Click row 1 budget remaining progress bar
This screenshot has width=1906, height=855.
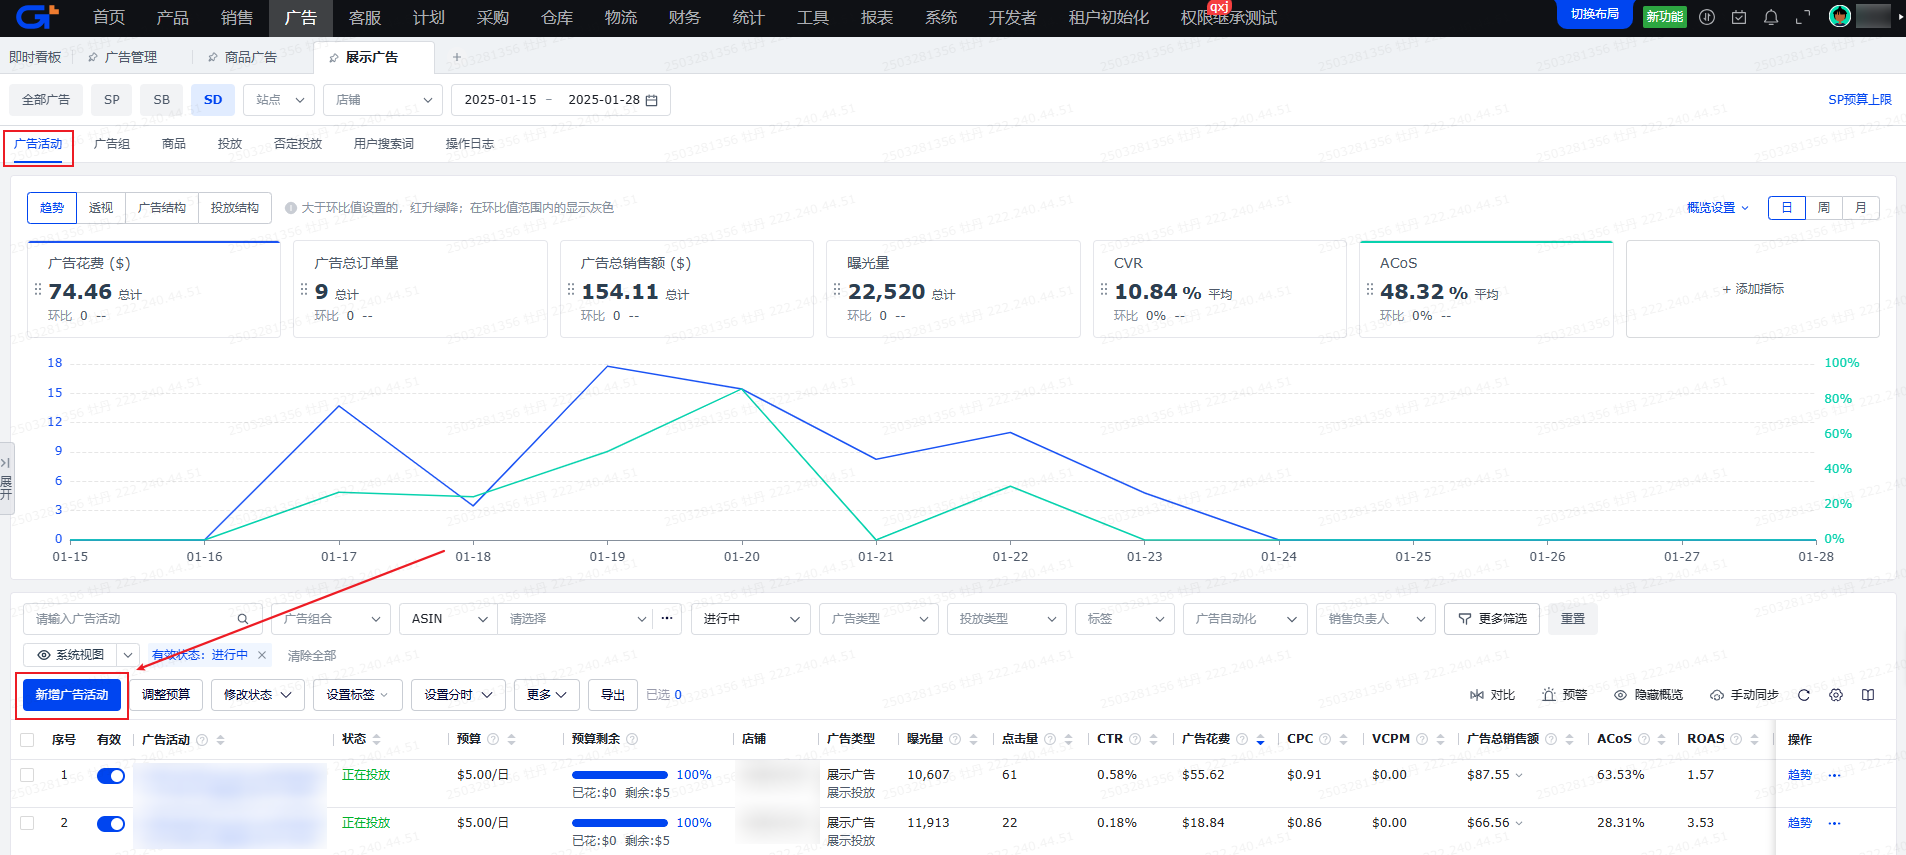point(620,775)
